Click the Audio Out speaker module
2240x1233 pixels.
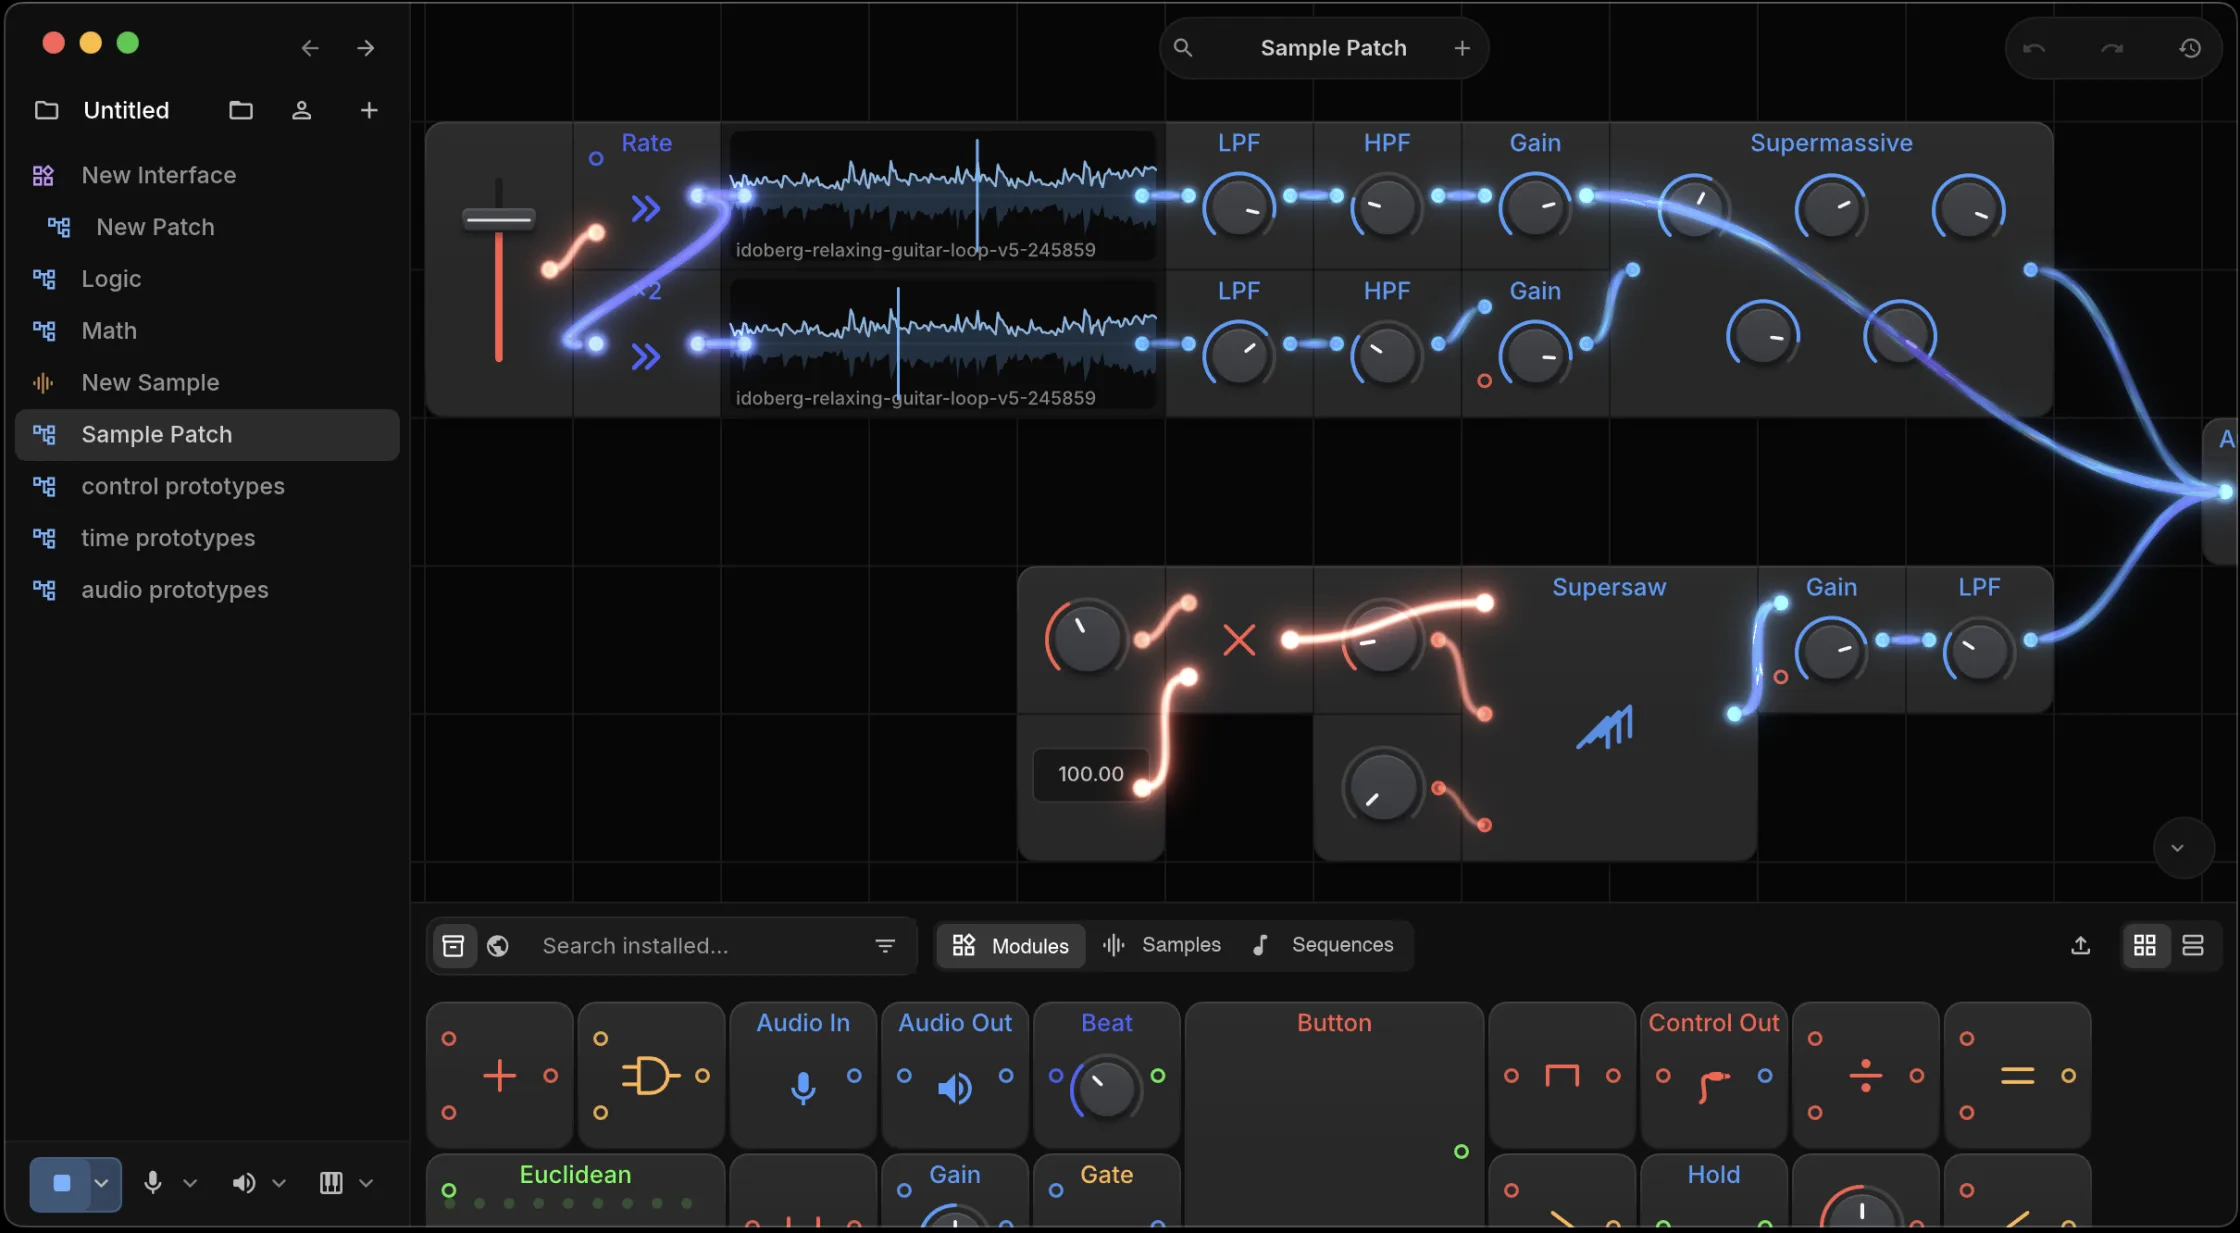pyautogui.click(x=955, y=1076)
